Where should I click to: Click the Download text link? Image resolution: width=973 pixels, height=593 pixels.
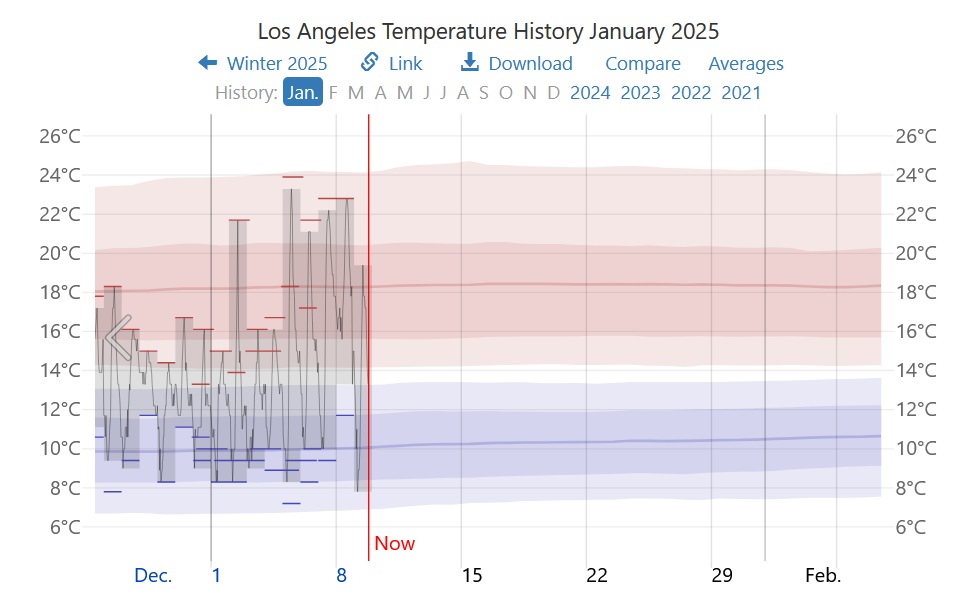(x=530, y=64)
